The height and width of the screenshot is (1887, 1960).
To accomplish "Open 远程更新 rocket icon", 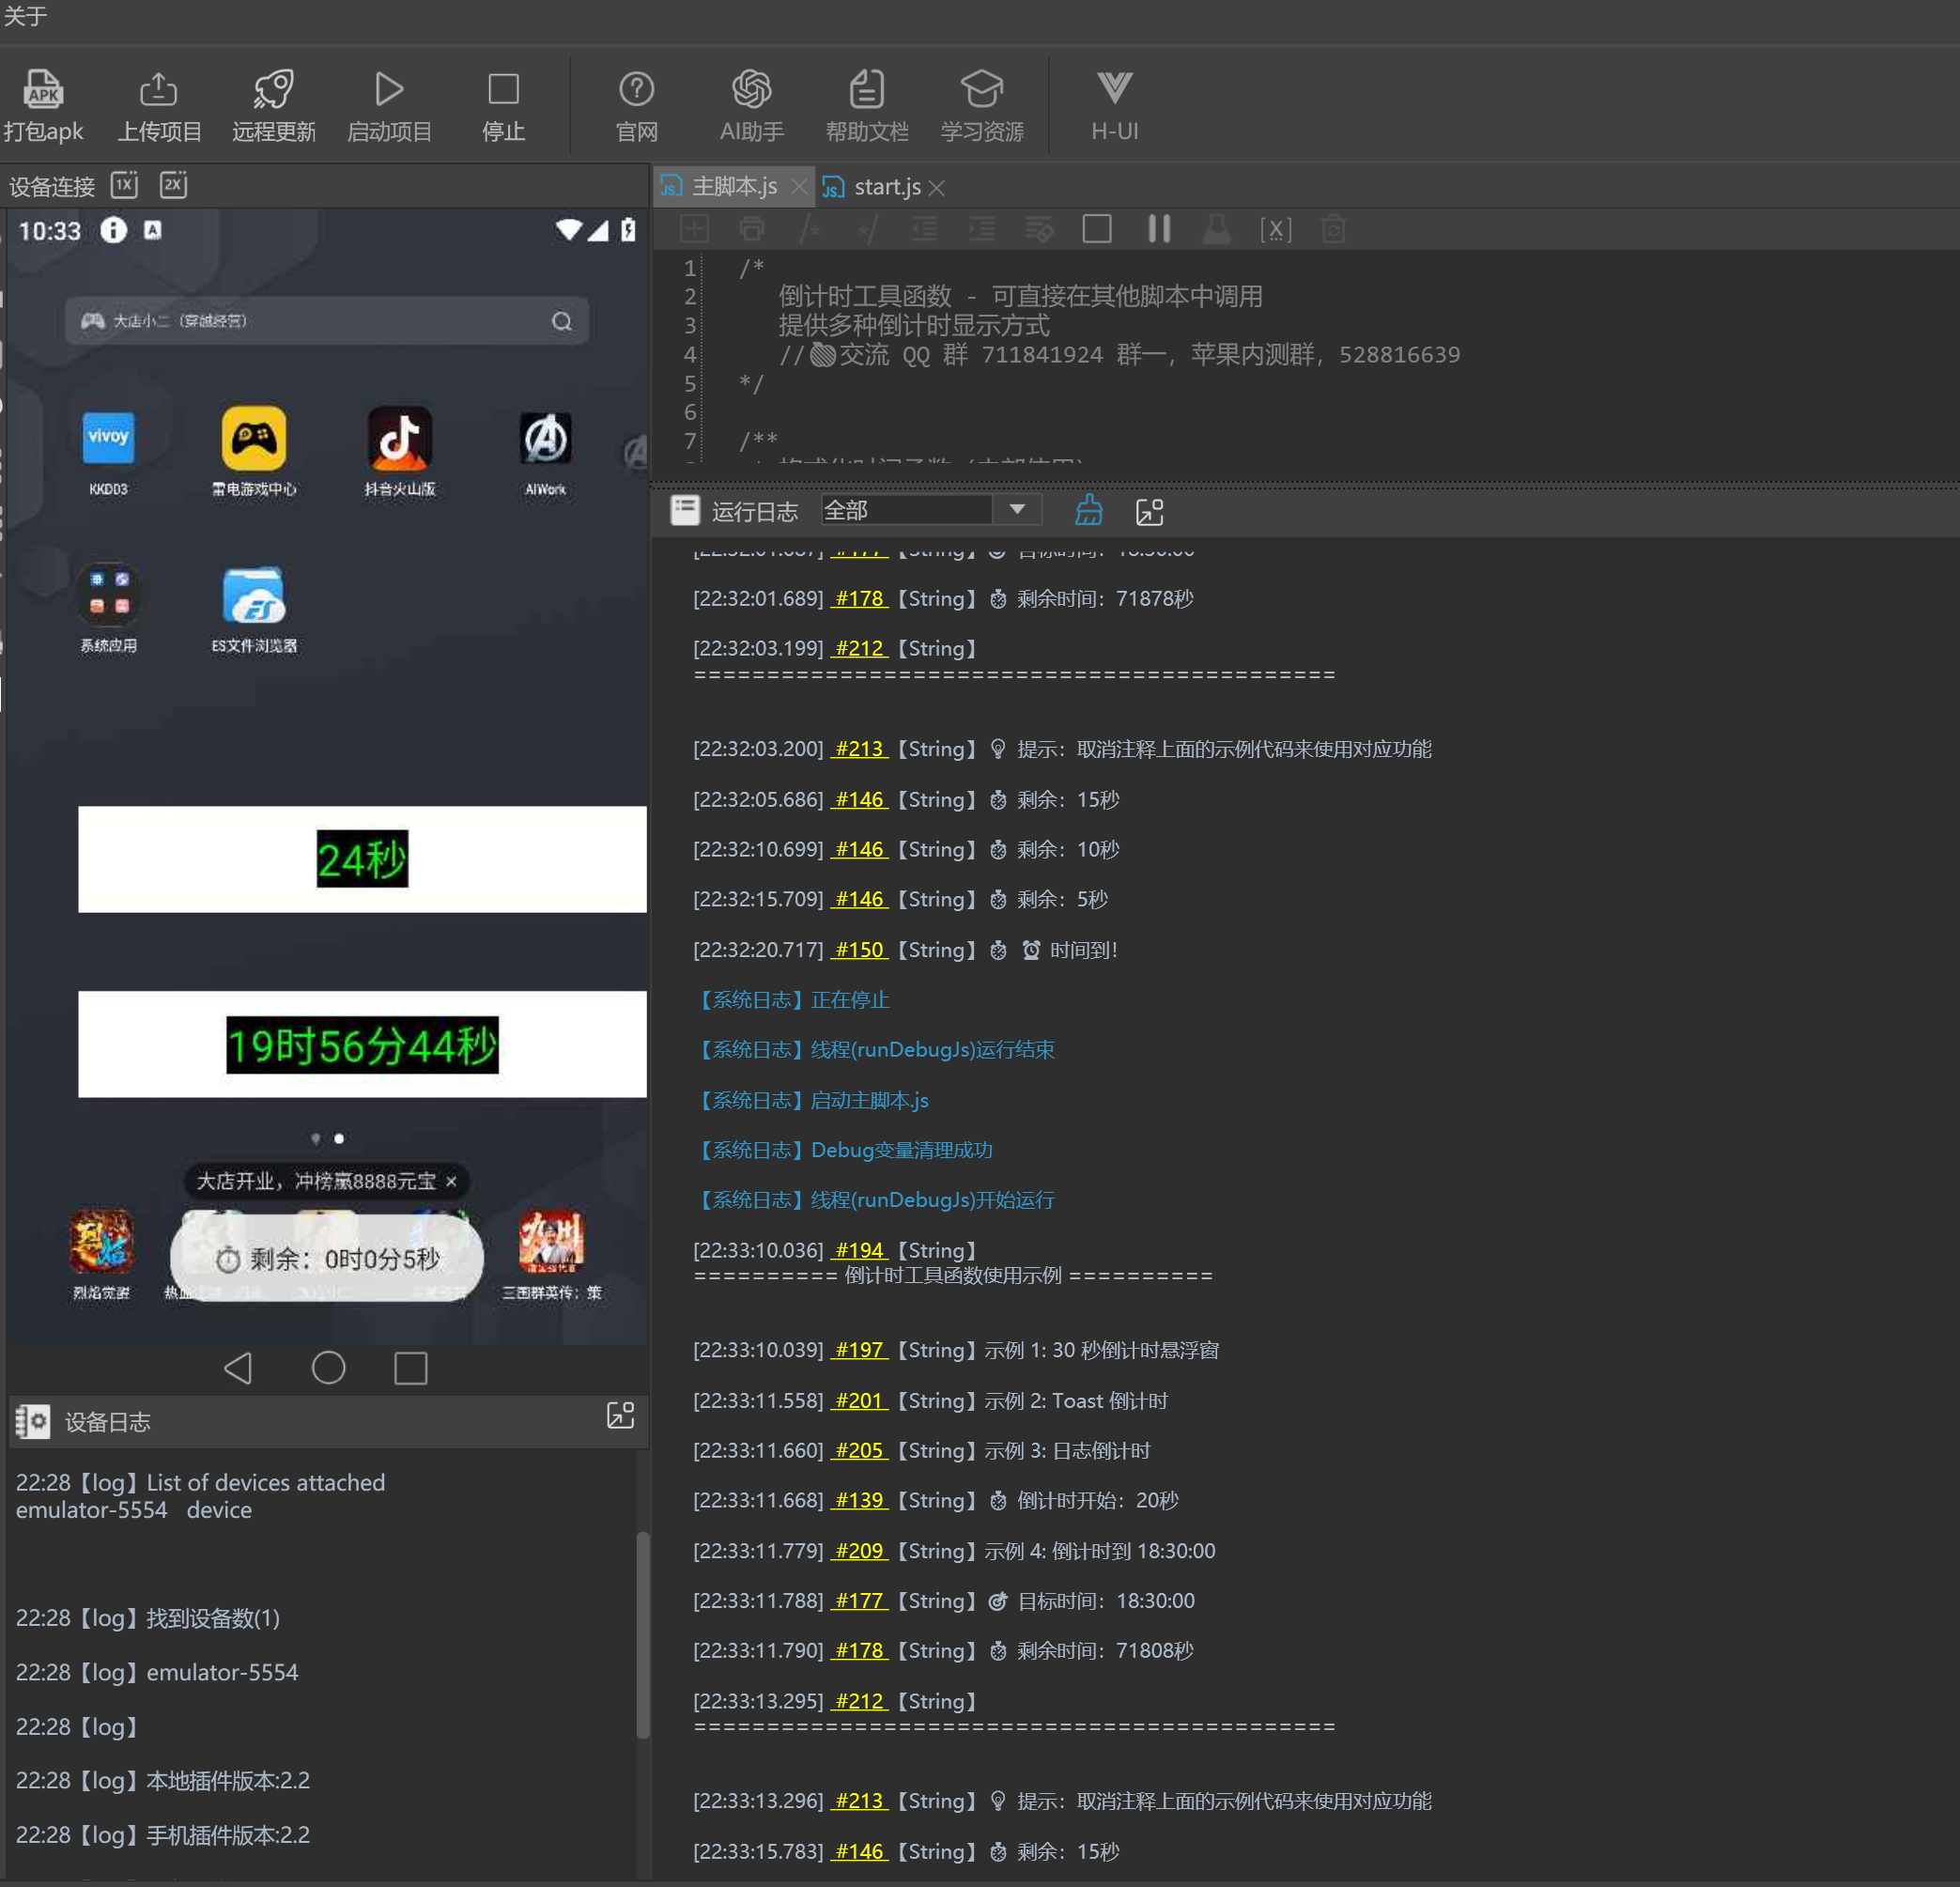I will pos(273,90).
